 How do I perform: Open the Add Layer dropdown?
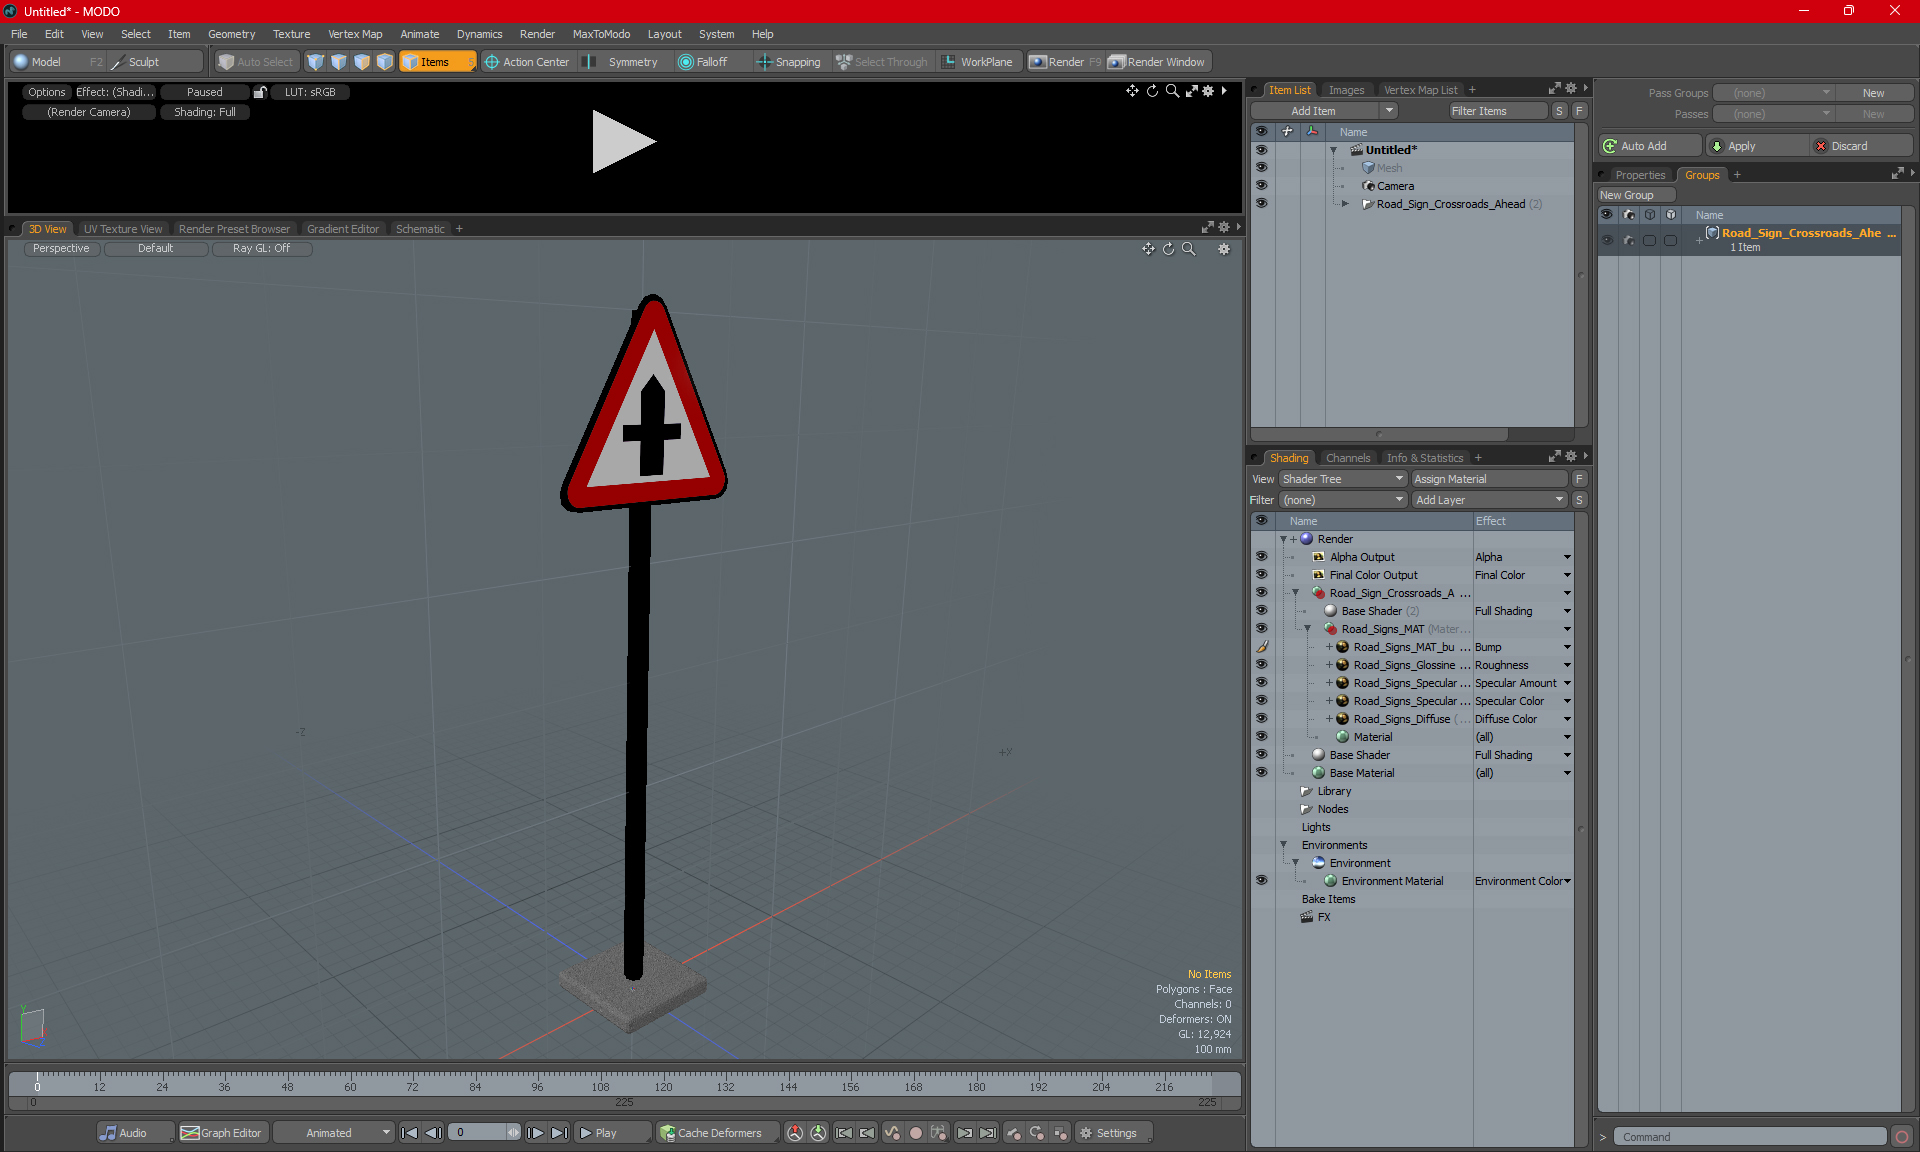[1488, 500]
